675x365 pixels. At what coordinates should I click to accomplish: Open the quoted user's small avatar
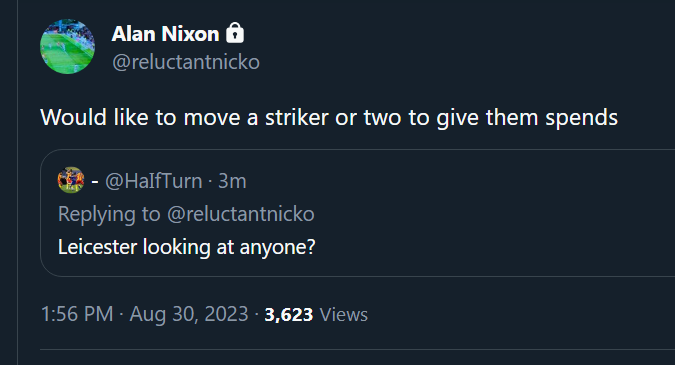click(x=71, y=180)
